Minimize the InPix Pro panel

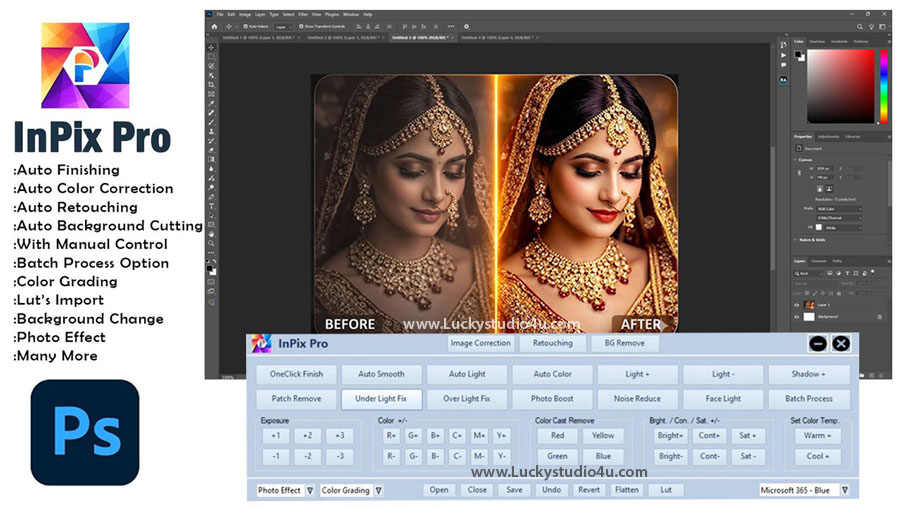pyautogui.click(x=818, y=344)
